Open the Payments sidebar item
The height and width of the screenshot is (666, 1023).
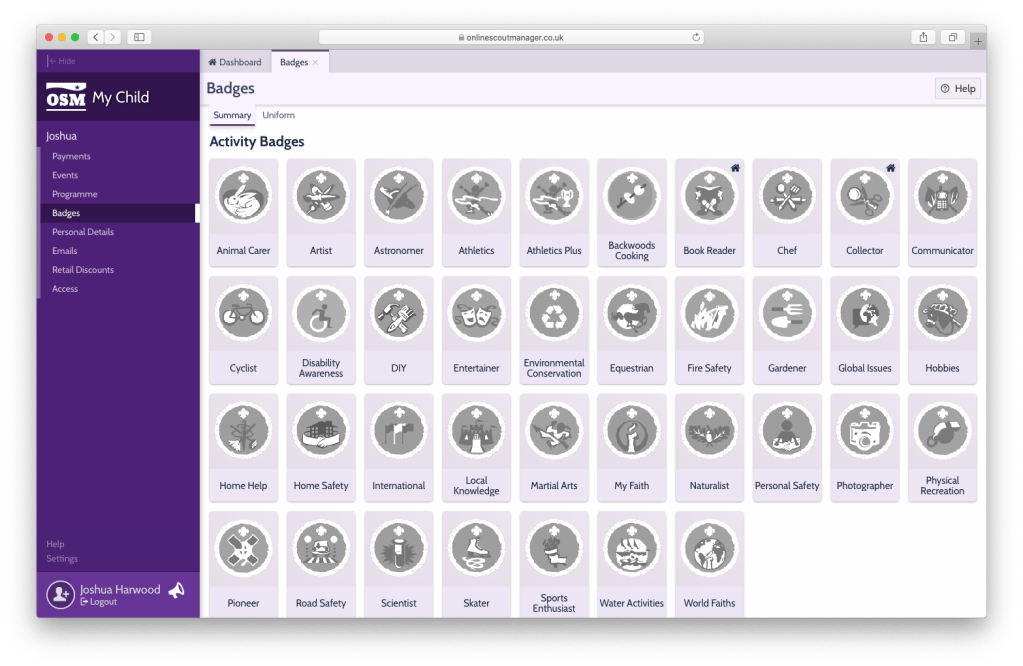coord(71,156)
